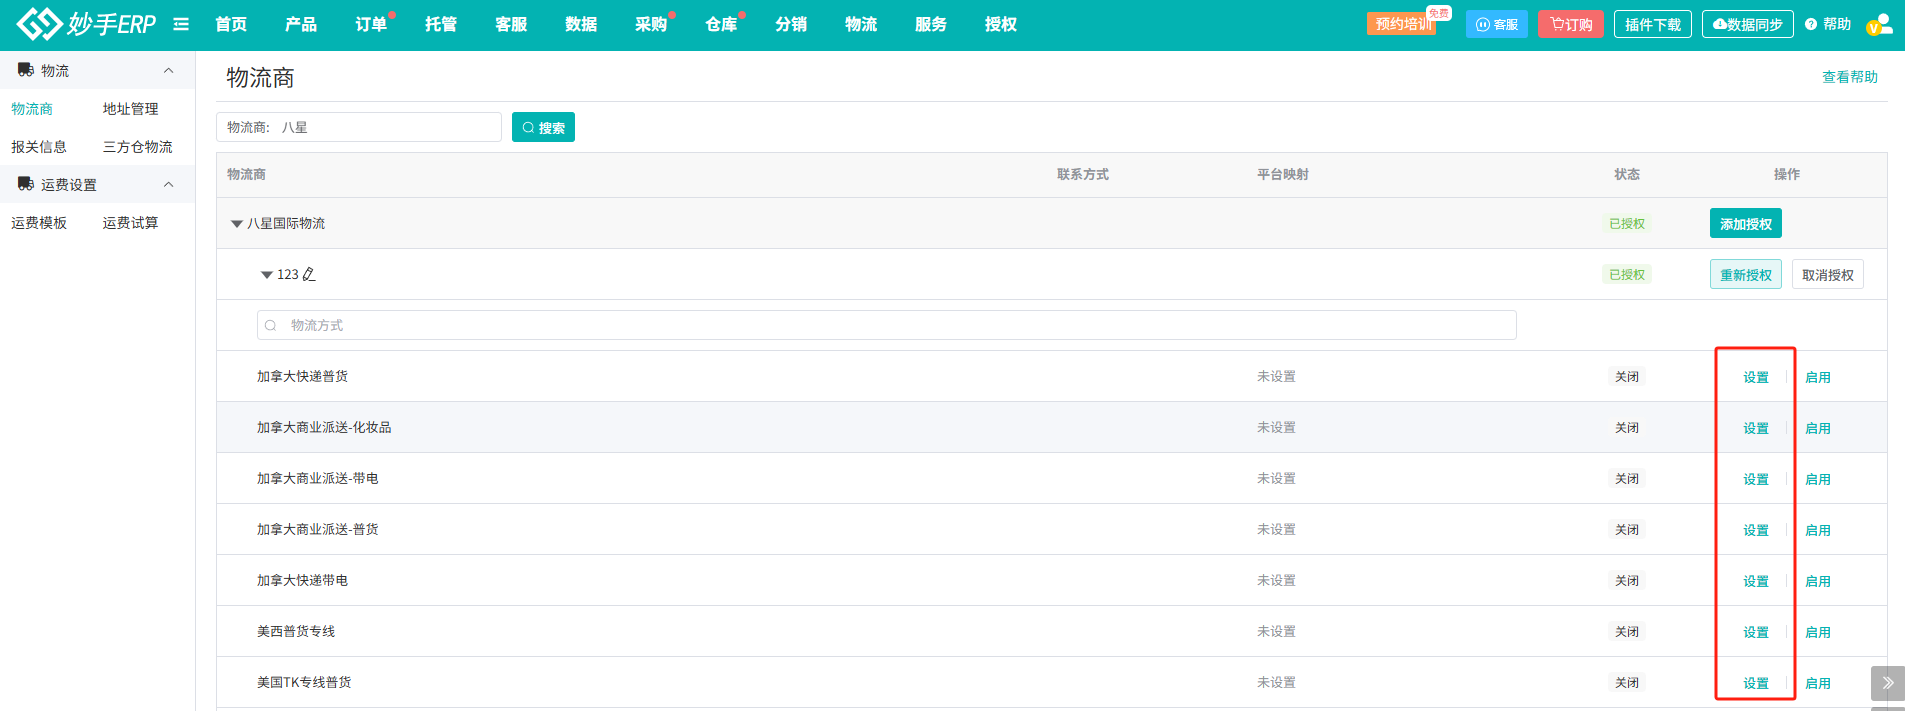The image size is (1905, 711).
Task: Click 启用 for 加拿大商业派送-带电
Action: (x=1818, y=479)
